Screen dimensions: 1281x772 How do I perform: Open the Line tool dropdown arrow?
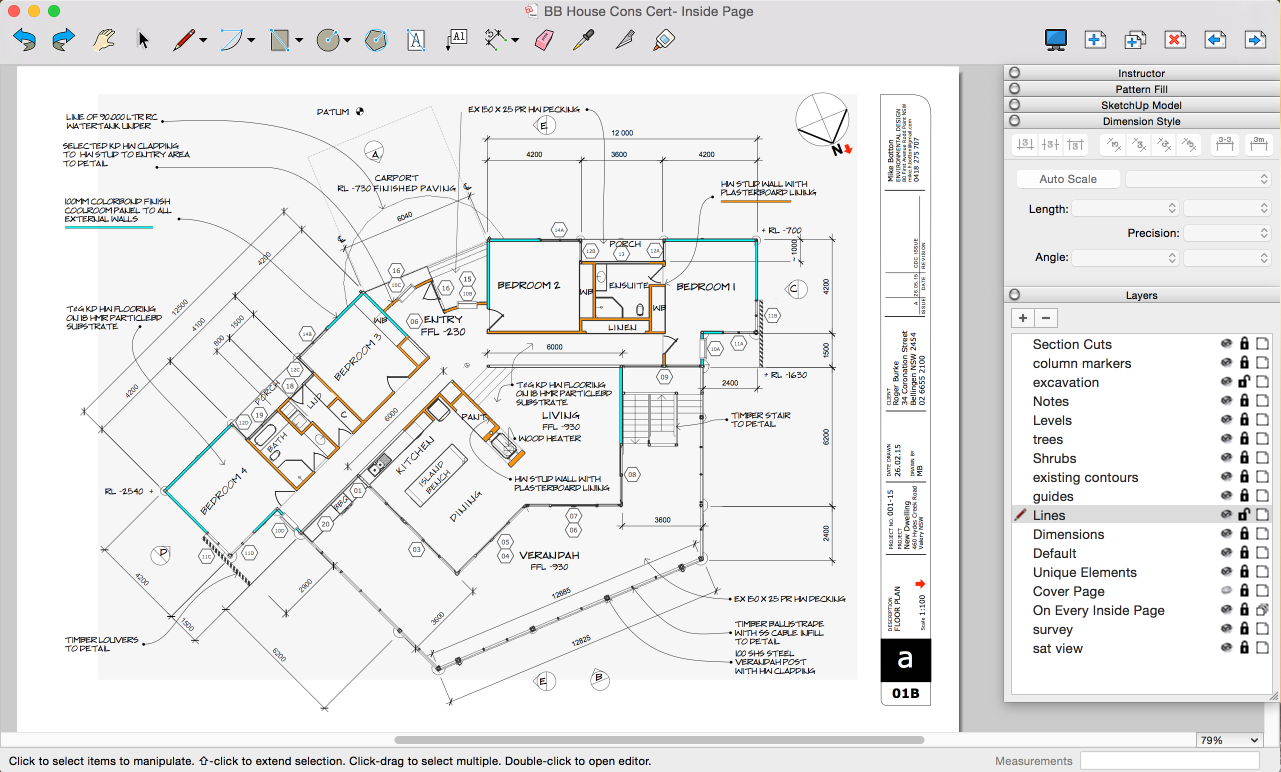coord(203,41)
